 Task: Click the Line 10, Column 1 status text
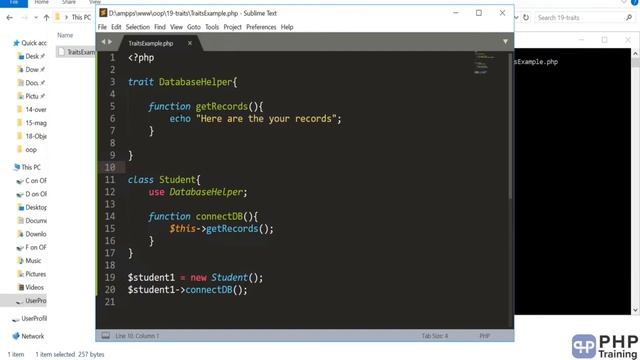[x=138, y=336]
